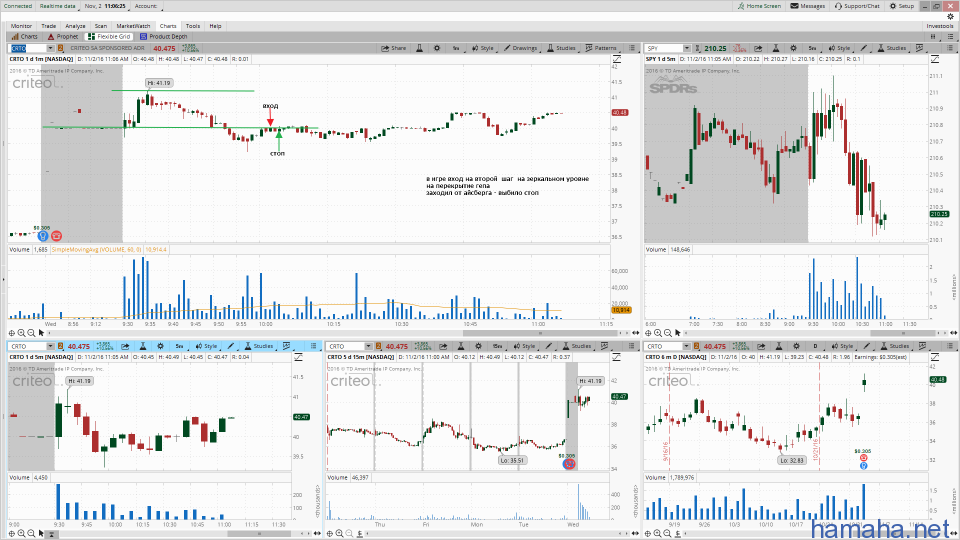960x540 pixels.
Task: Open the Product Depth sub-tab
Action: [x=163, y=36]
